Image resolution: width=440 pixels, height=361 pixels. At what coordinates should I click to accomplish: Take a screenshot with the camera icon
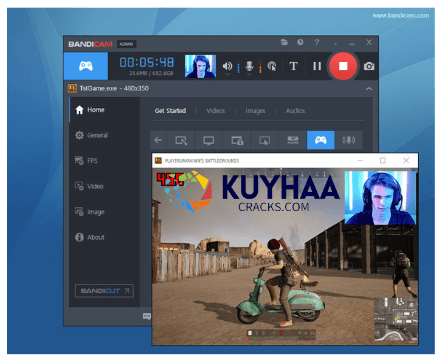tap(369, 66)
